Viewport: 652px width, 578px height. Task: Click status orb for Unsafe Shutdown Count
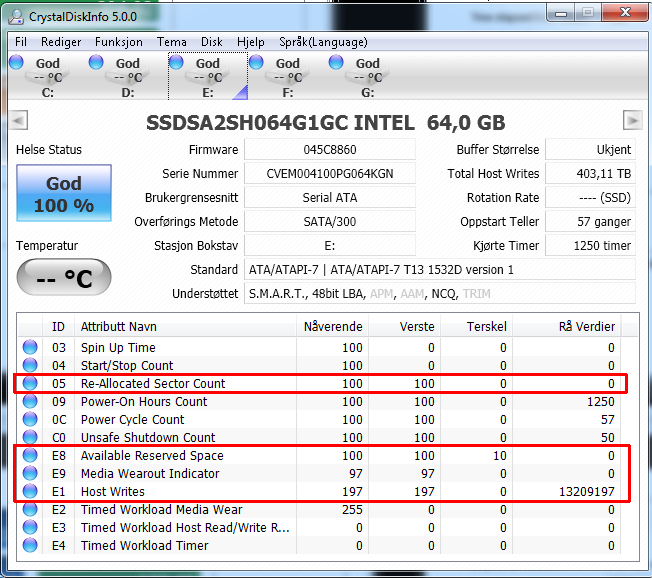30,437
